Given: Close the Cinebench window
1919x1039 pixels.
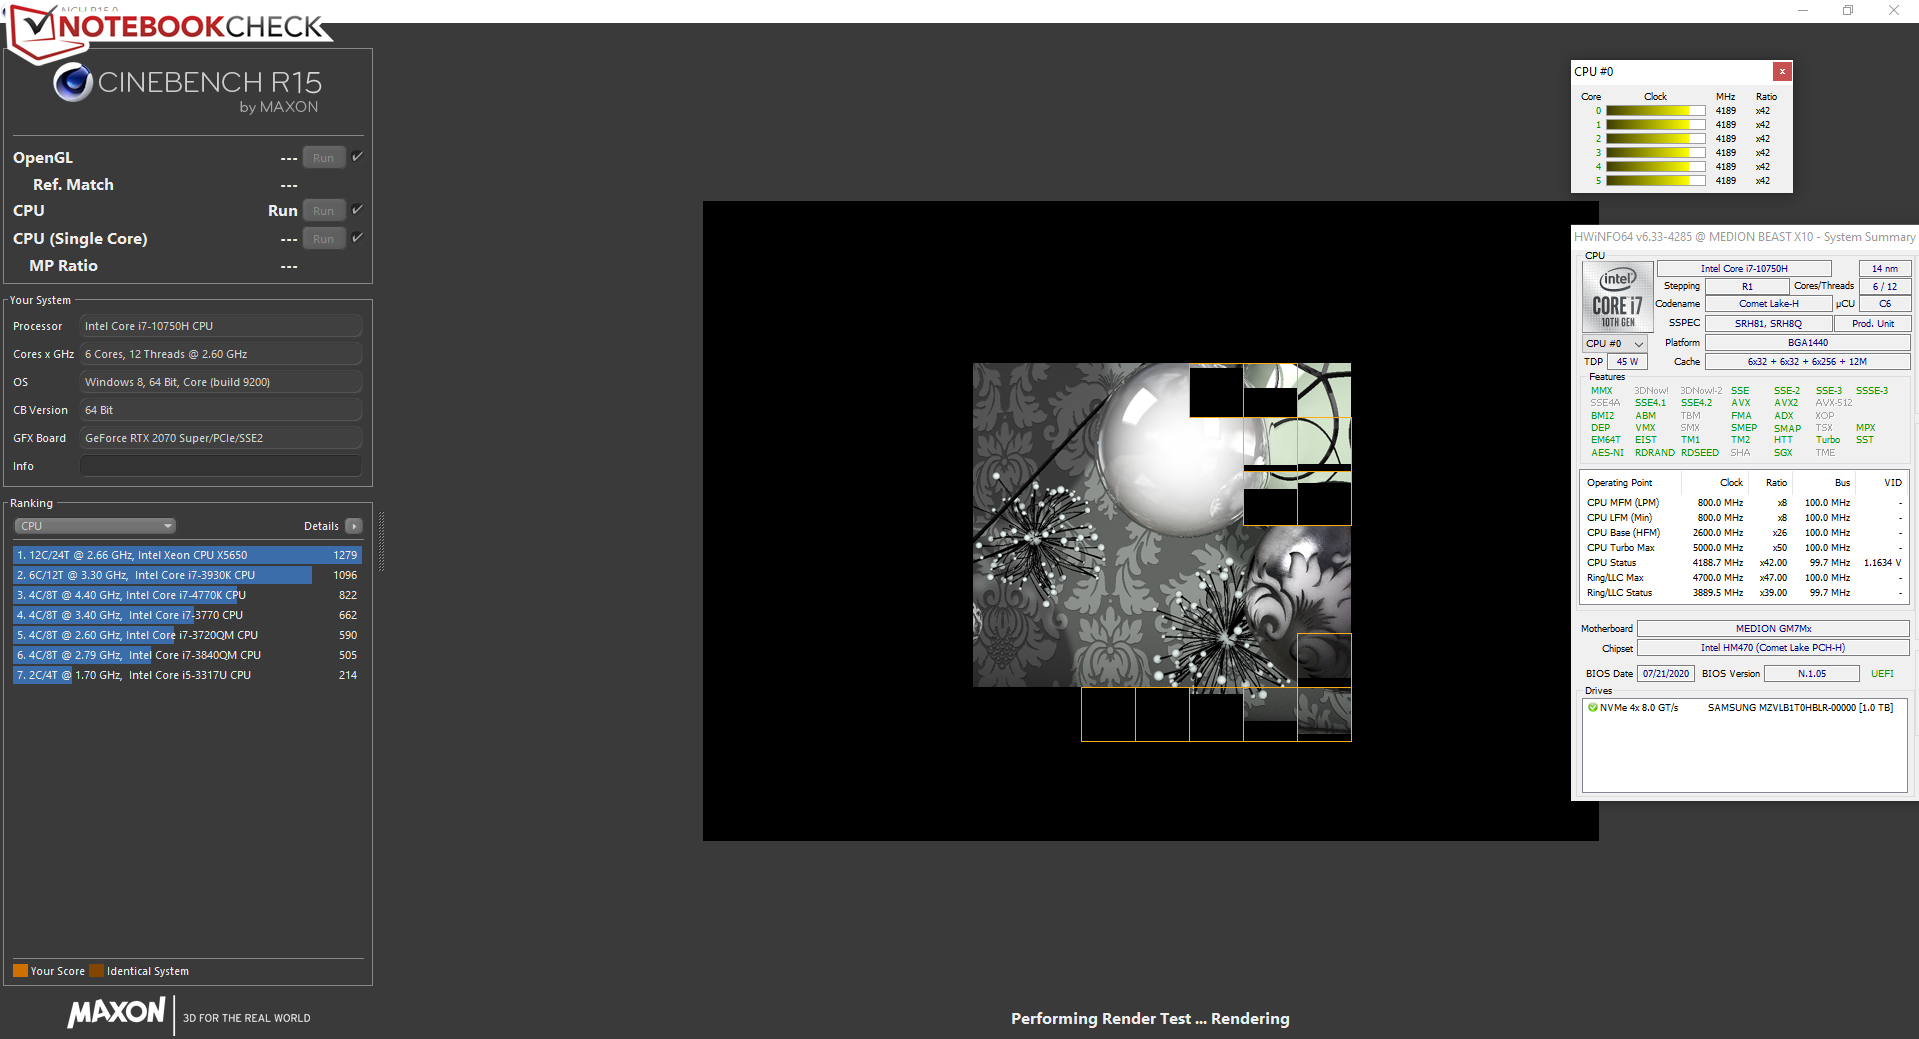Looking at the screenshot, I should 1894,11.
